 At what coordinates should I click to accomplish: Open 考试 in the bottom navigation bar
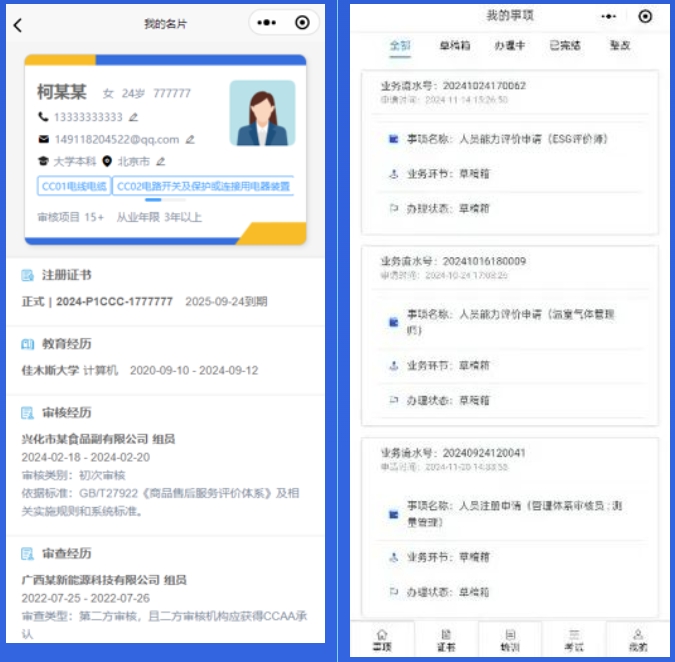574,639
